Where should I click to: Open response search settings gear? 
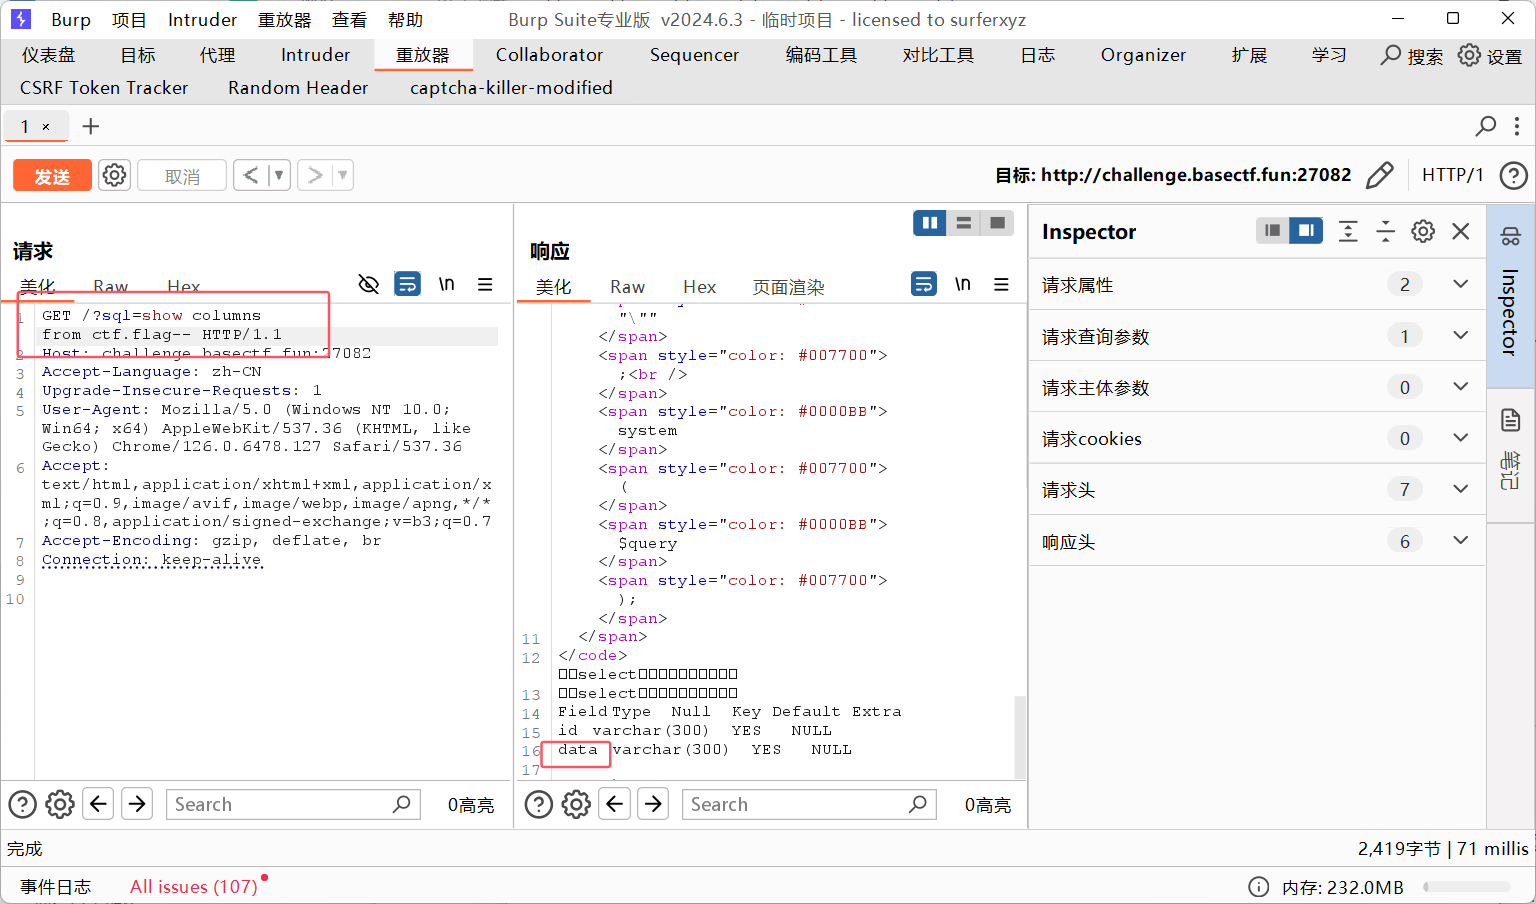click(x=576, y=804)
